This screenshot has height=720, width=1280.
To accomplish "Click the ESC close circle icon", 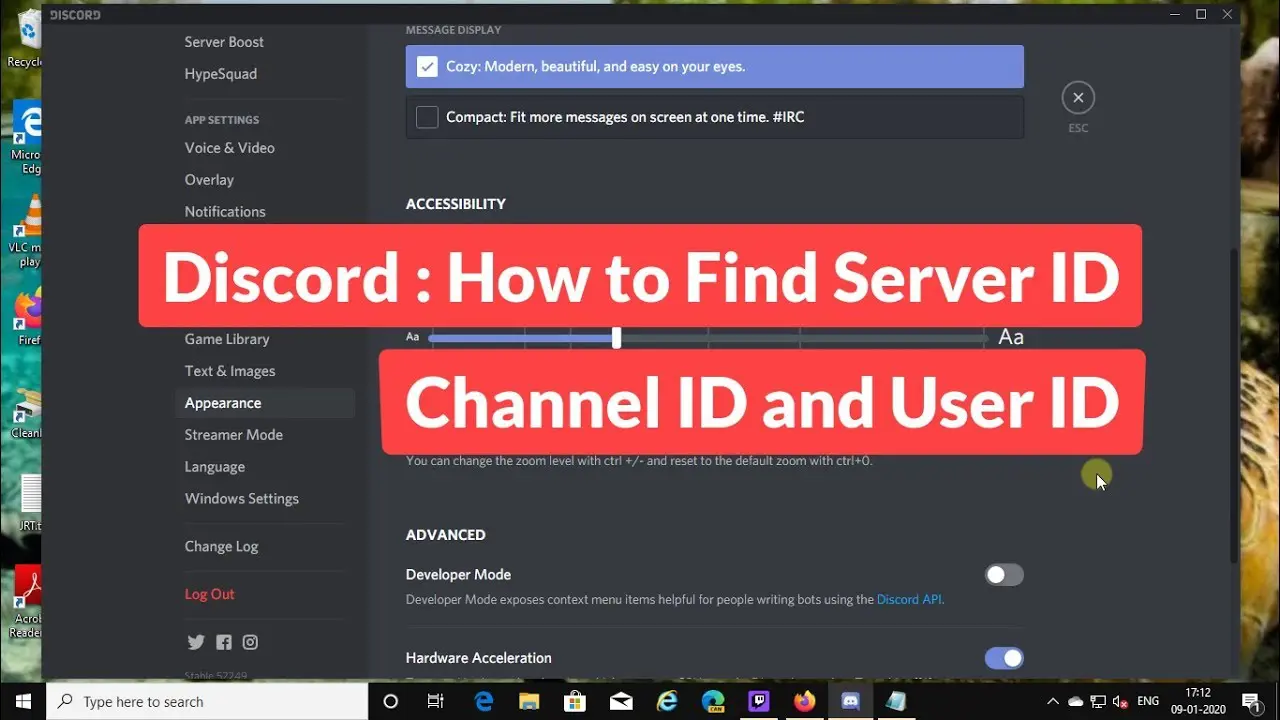I will tap(1078, 97).
